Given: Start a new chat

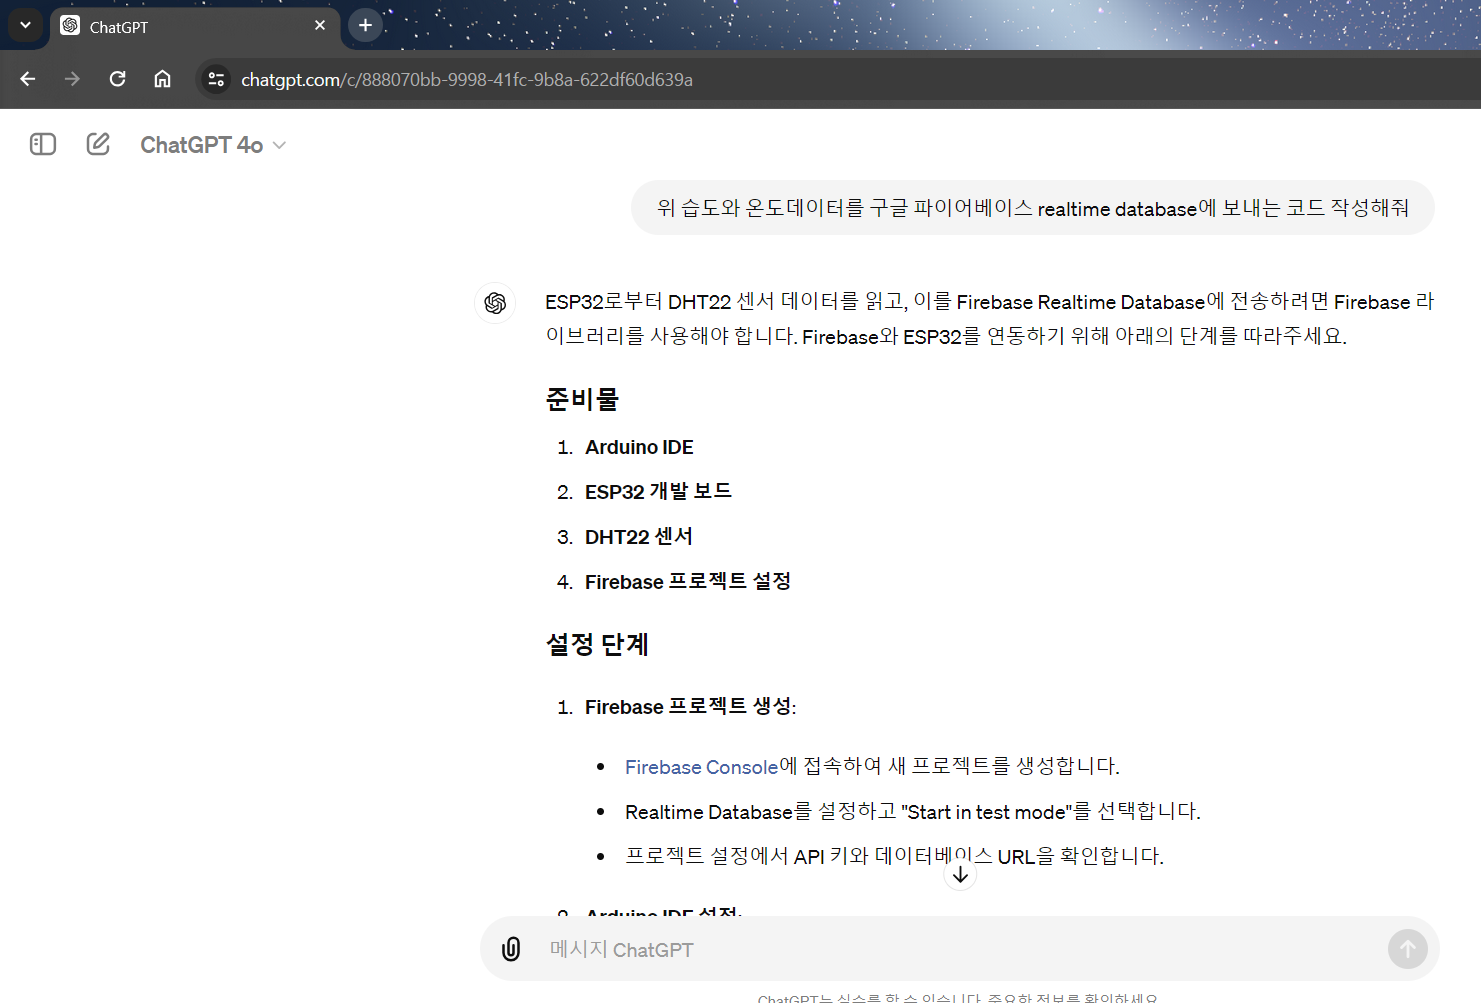Looking at the screenshot, I should click(x=98, y=144).
